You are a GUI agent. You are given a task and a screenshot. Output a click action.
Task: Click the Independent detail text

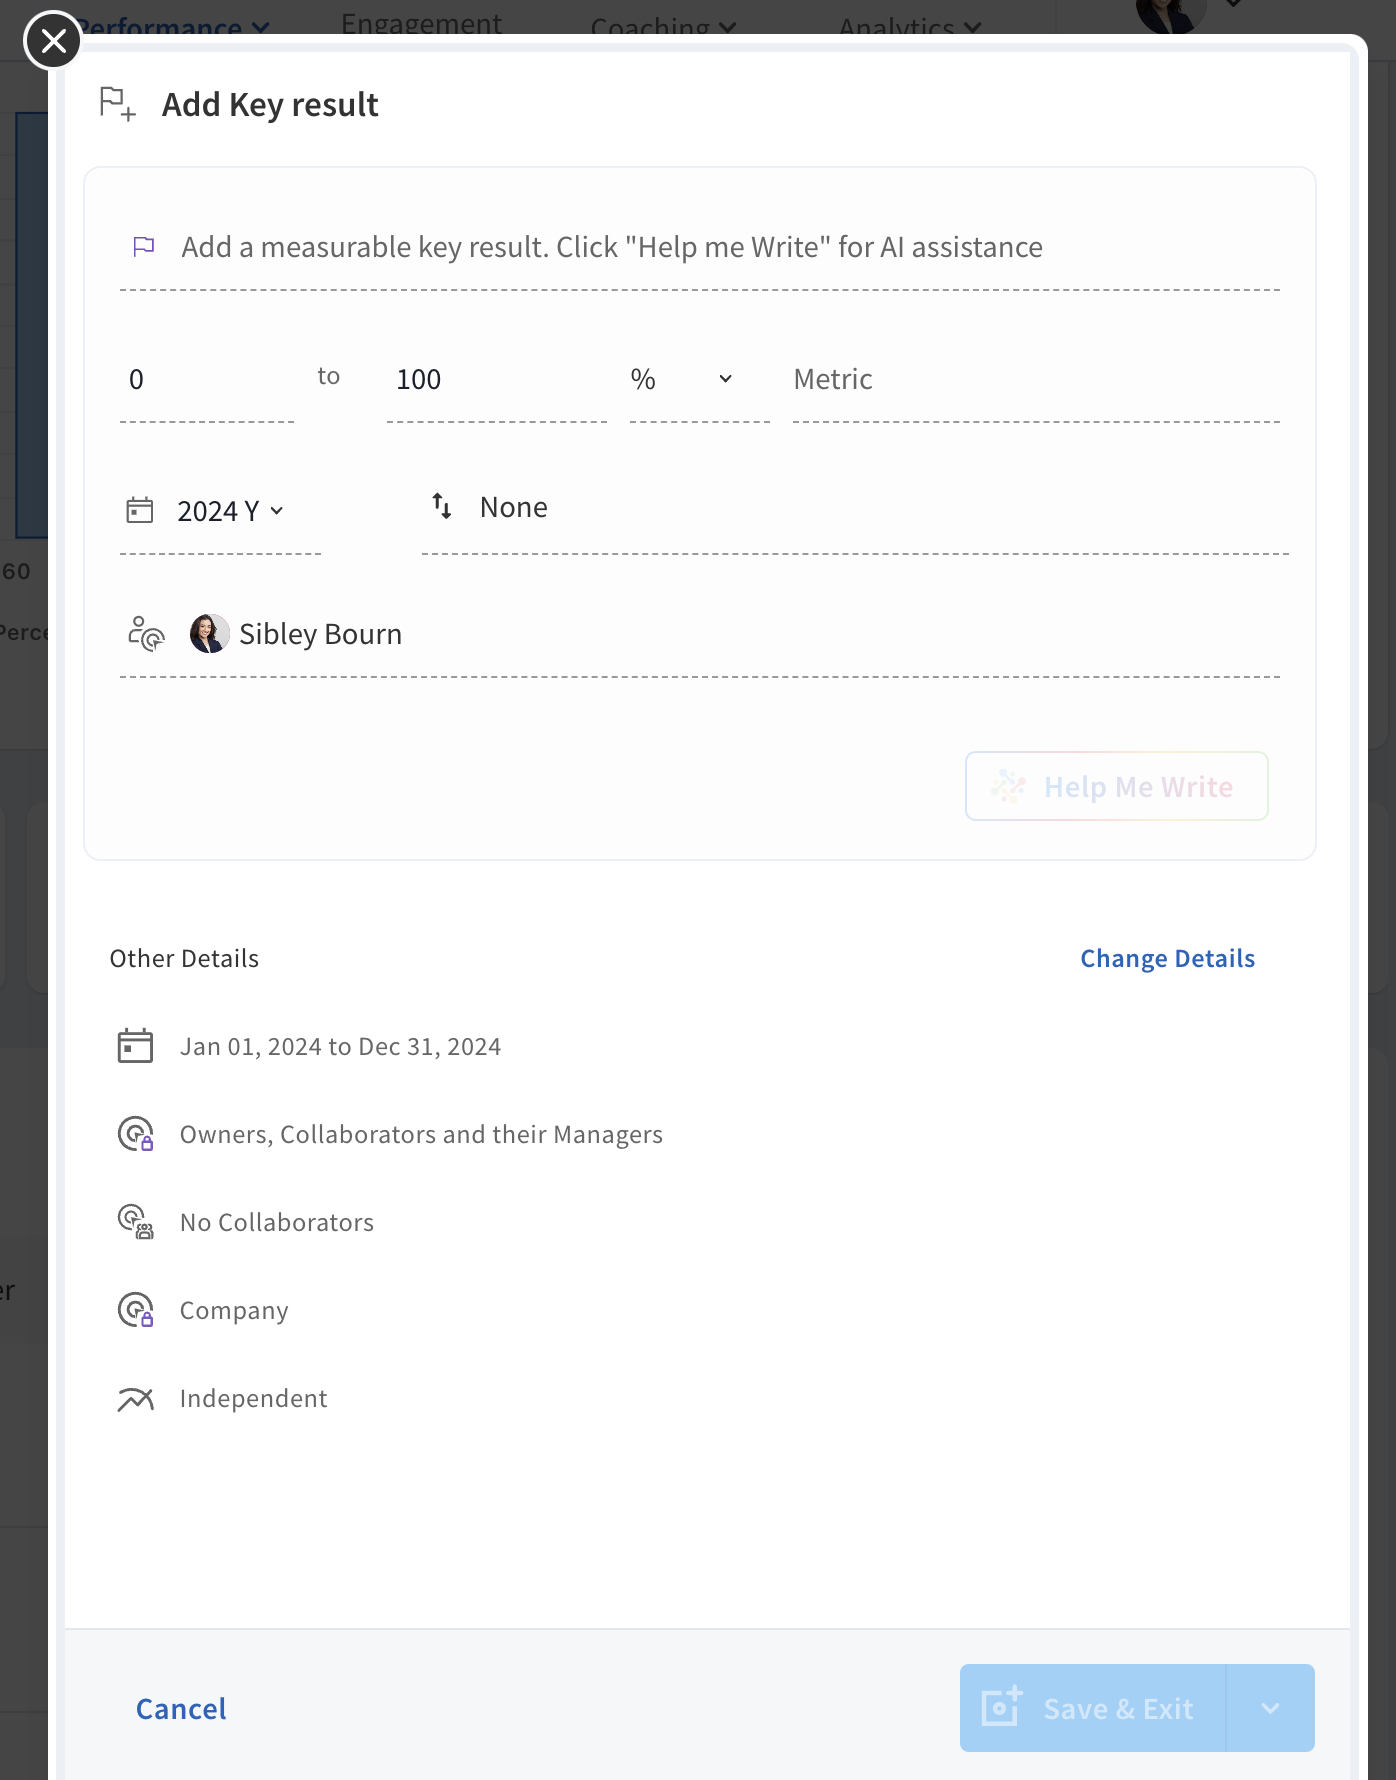(254, 1398)
